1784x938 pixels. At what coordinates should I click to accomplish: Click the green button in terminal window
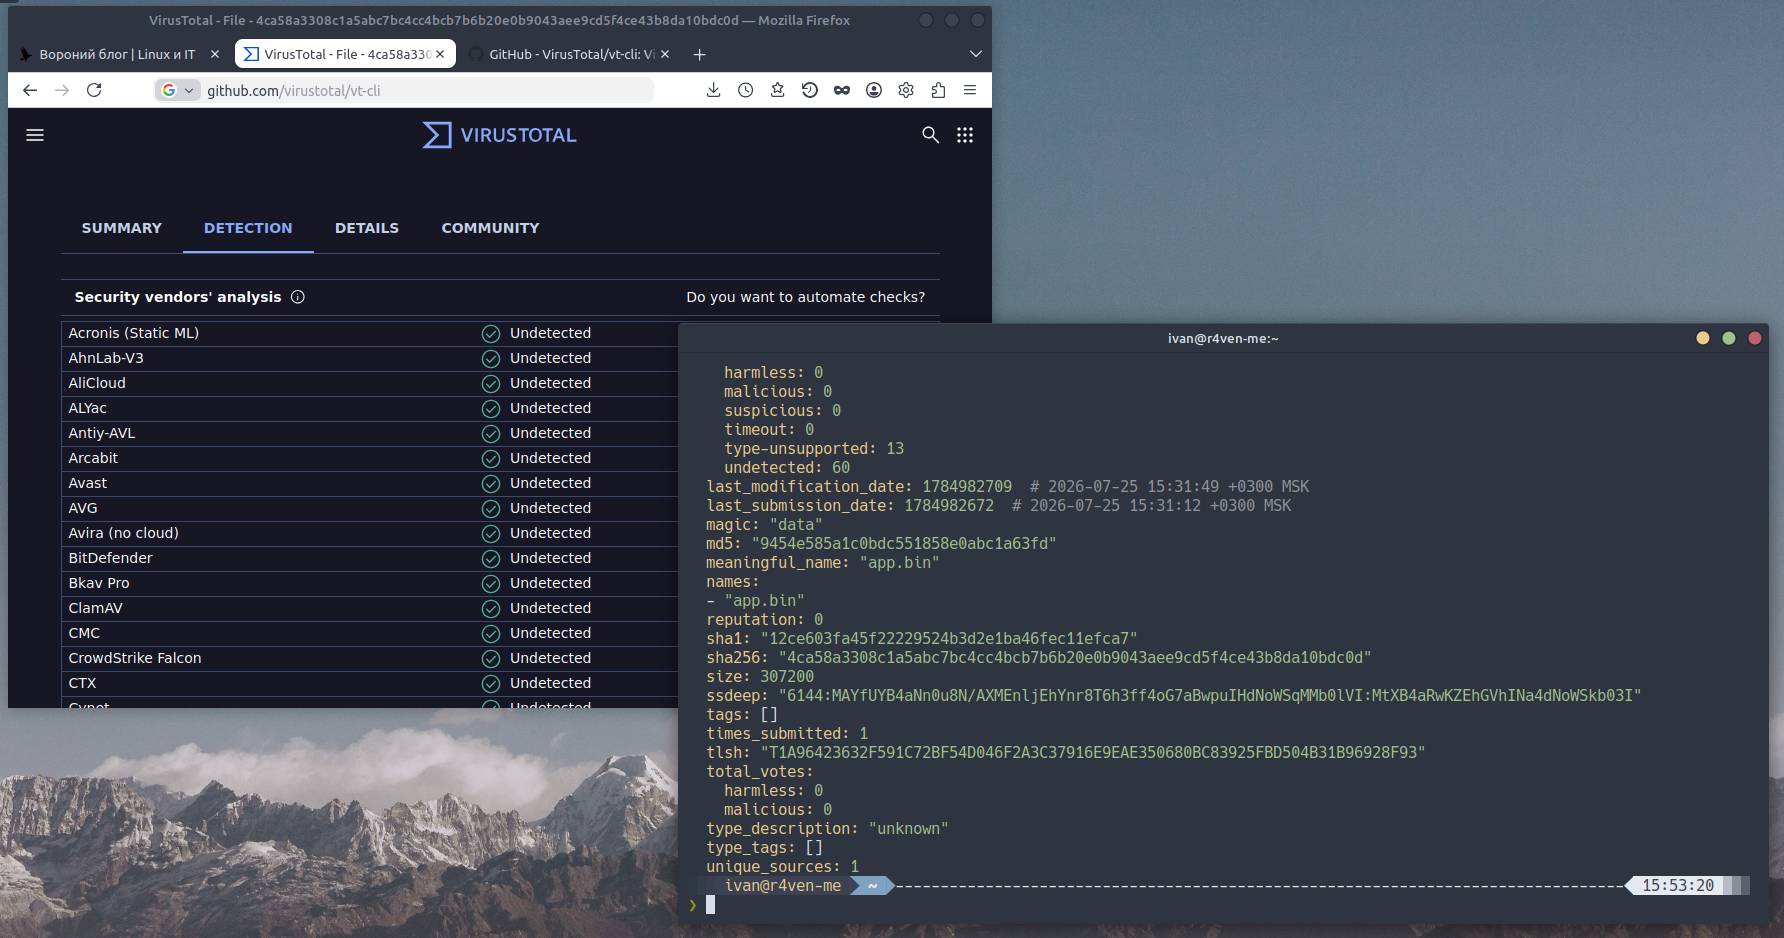[1729, 338]
